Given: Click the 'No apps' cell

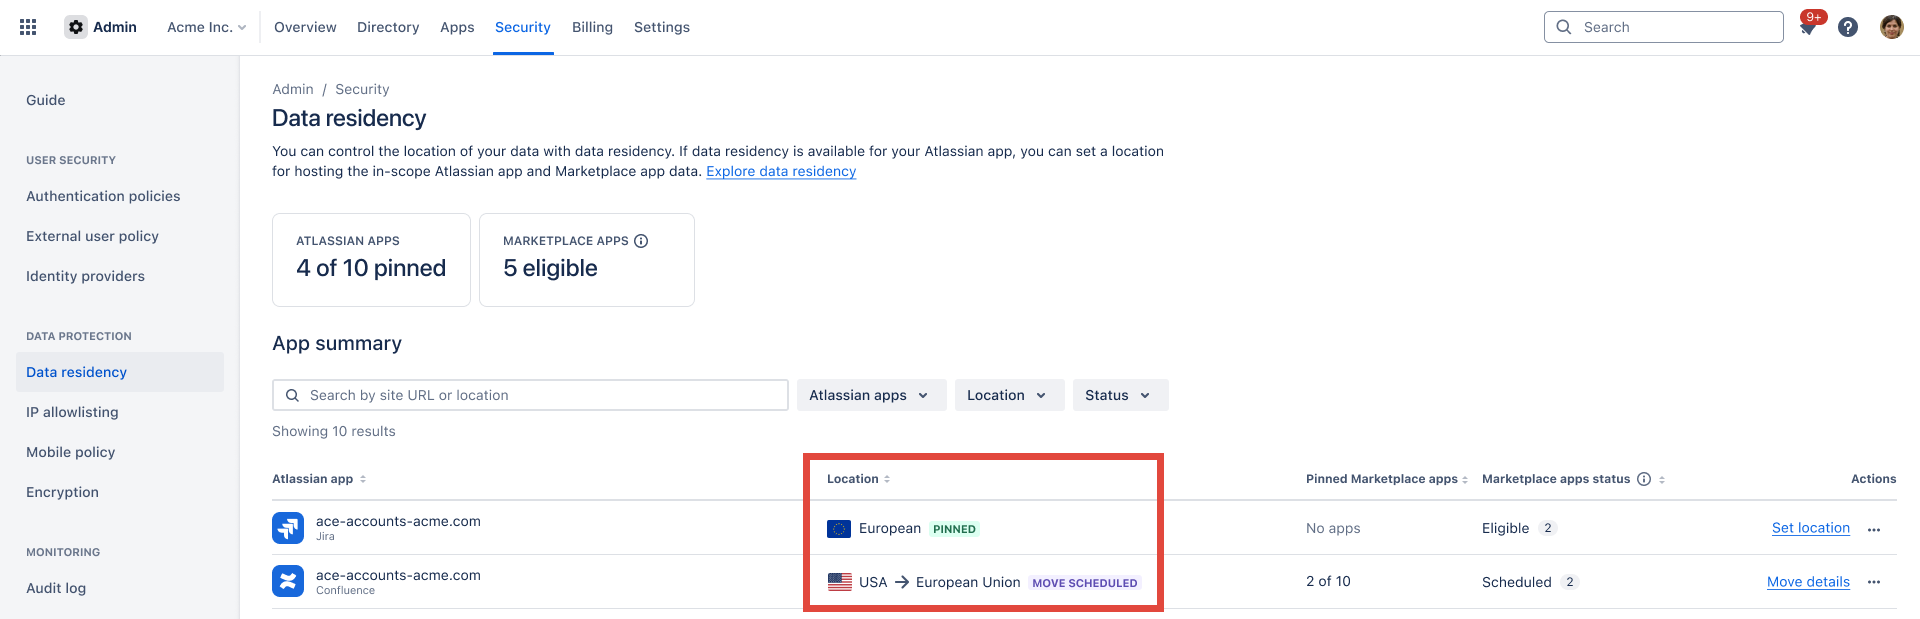Looking at the screenshot, I should coord(1333,528).
